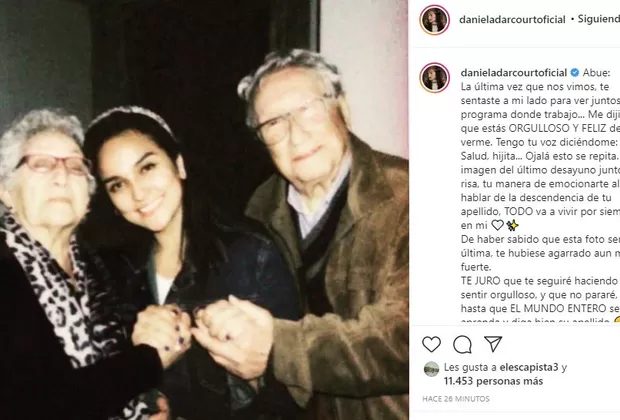This screenshot has width=620, height=420.
Task: Click the clasped hands in the photo
Action: [202, 330]
